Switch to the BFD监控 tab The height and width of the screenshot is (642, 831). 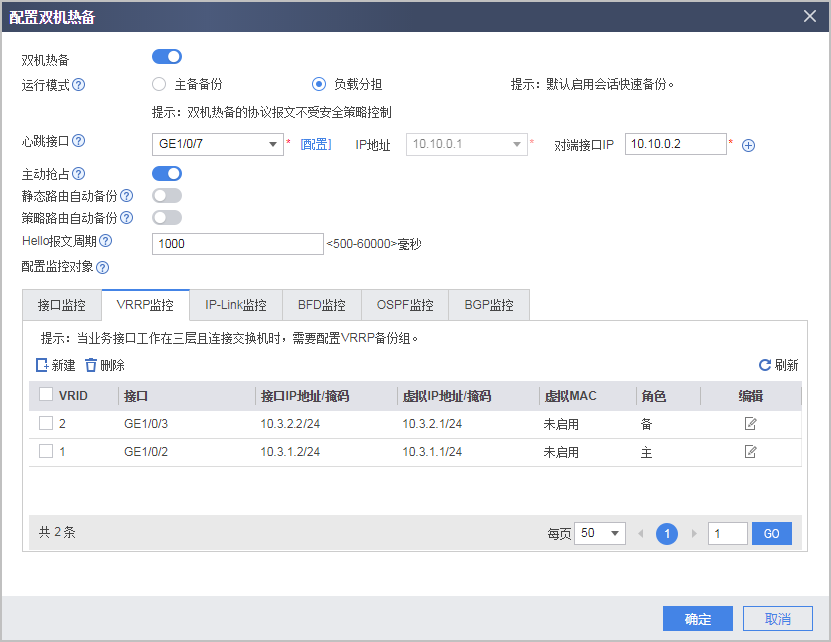pos(322,305)
